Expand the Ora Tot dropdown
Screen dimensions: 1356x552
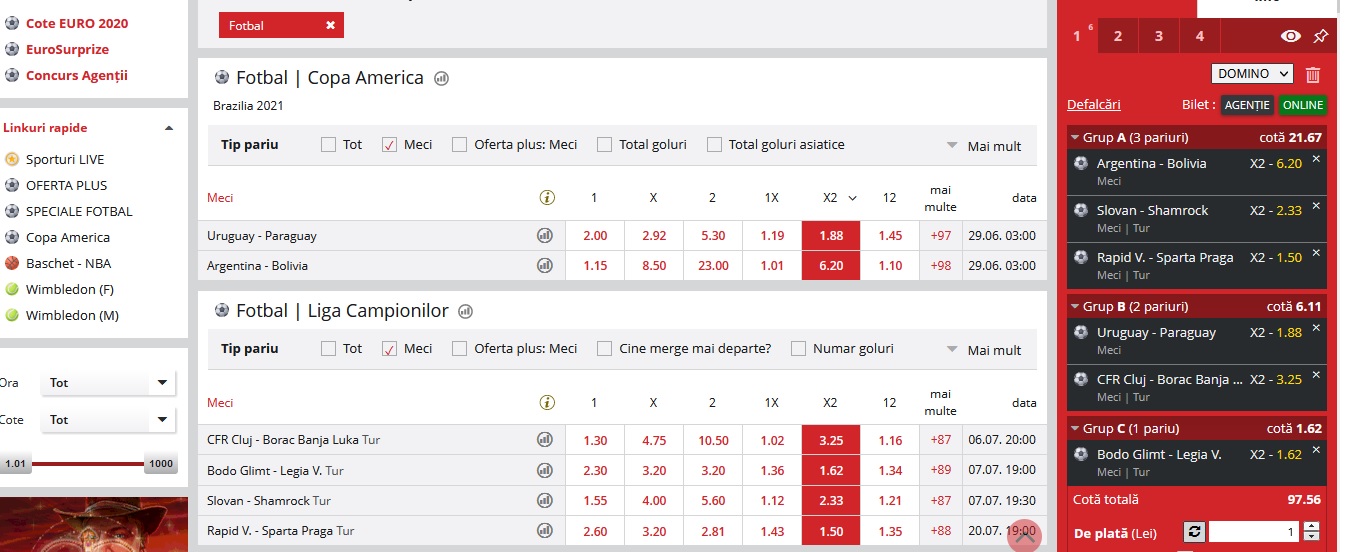coord(108,383)
